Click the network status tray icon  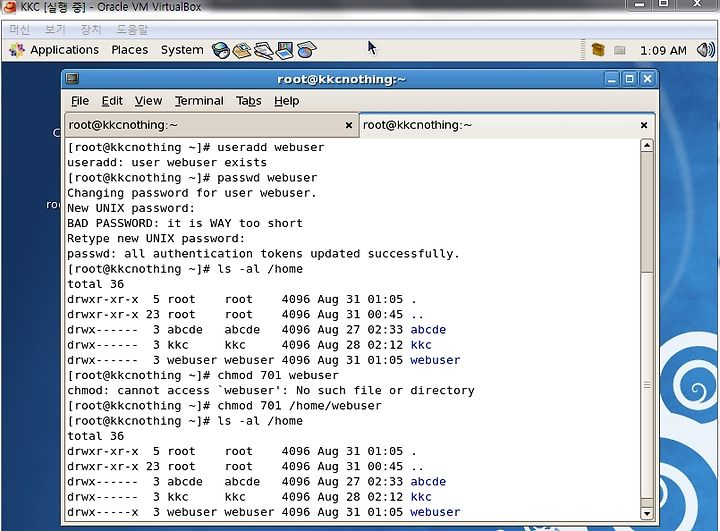tap(619, 50)
